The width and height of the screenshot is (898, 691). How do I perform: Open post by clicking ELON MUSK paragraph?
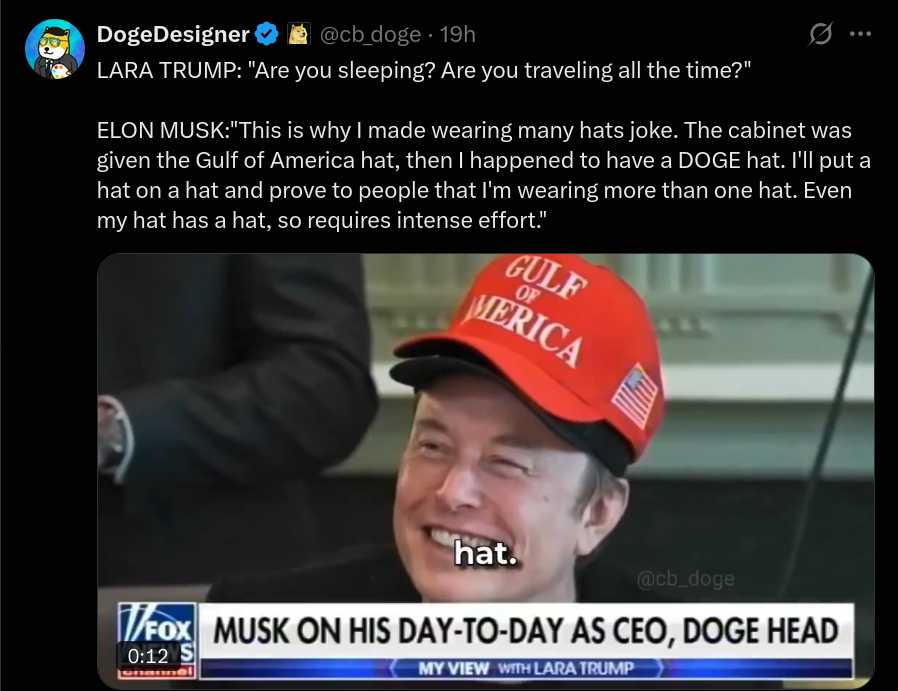coord(483,175)
